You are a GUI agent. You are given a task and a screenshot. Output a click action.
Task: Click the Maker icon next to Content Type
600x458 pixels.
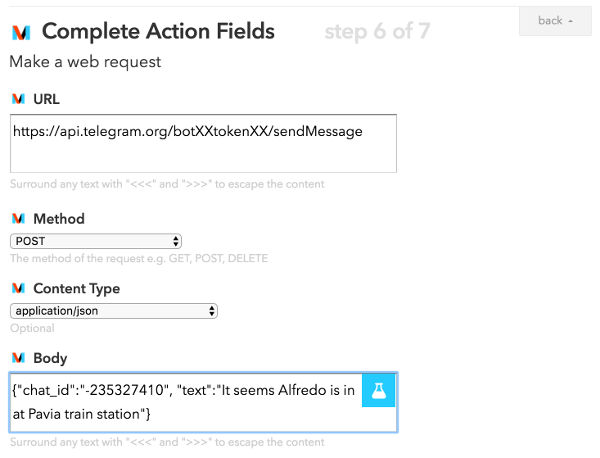[x=18, y=288]
